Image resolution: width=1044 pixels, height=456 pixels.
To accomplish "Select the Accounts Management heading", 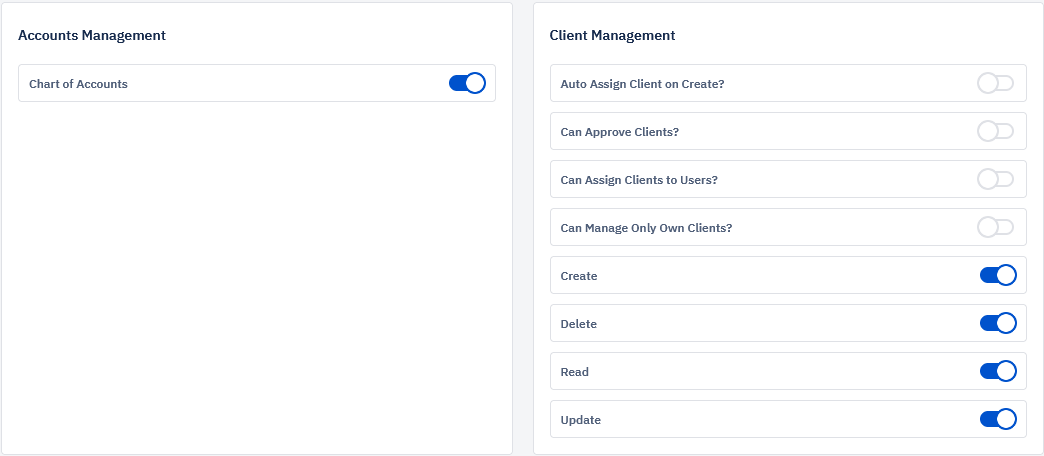I will point(92,35).
